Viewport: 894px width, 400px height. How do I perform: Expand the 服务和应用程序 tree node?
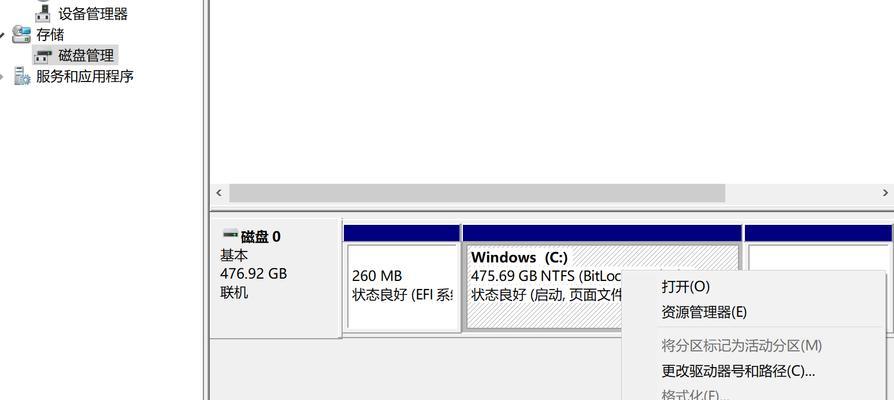coord(5,76)
